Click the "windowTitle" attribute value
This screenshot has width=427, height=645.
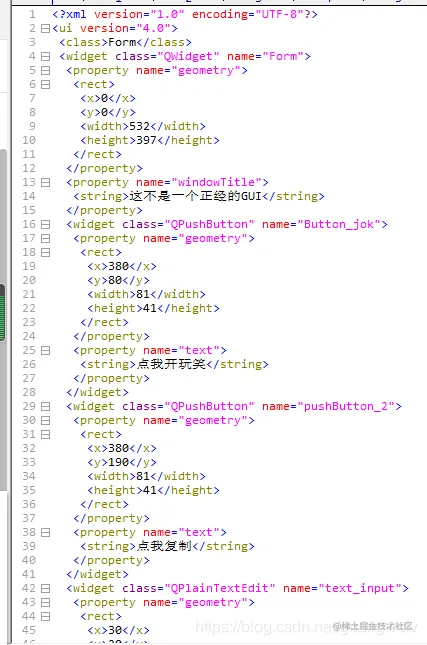[x=216, y=182]
